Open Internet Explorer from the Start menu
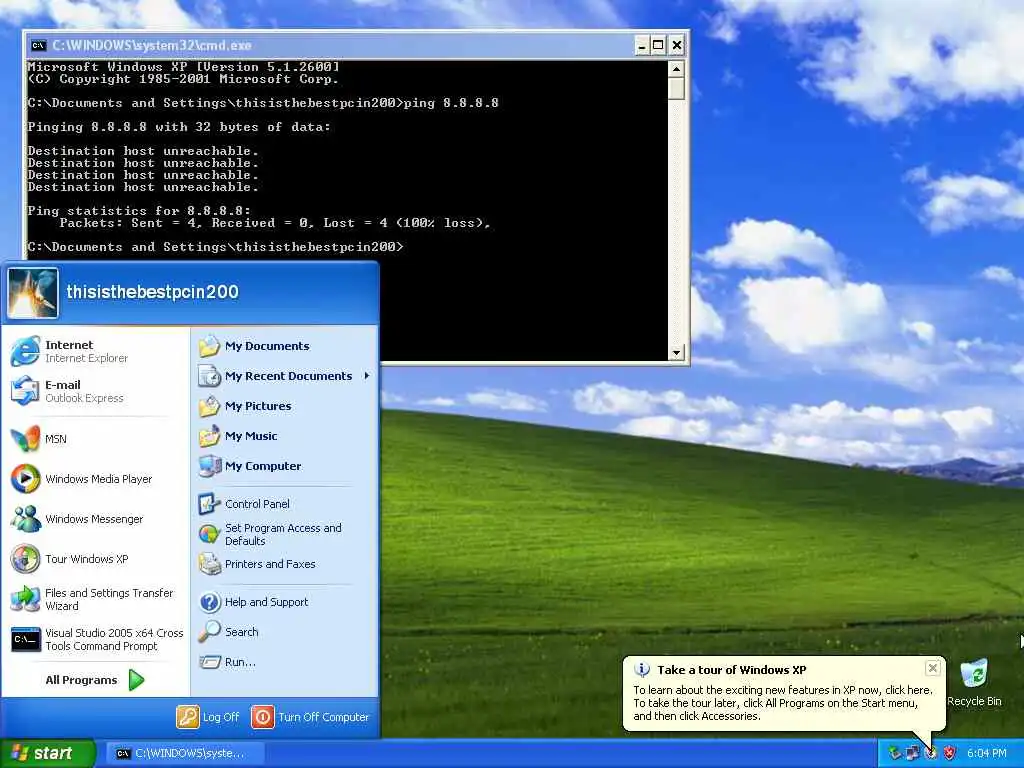Screen dimensions: 1024x768 [95, 351]
